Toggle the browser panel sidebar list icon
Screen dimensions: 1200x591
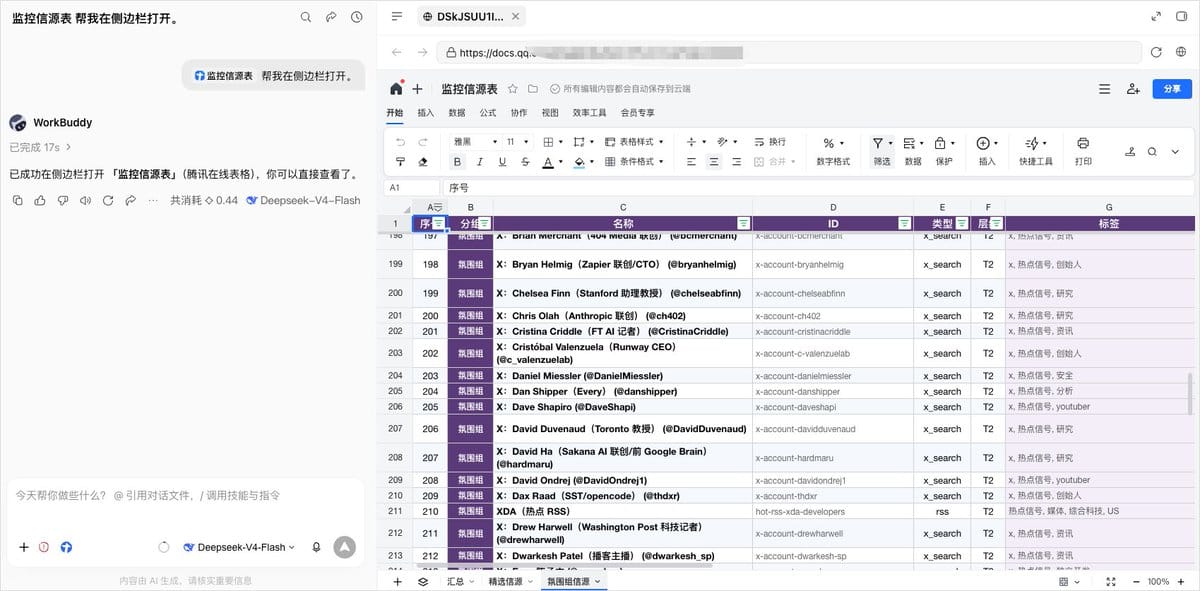[x=397, y=16]
